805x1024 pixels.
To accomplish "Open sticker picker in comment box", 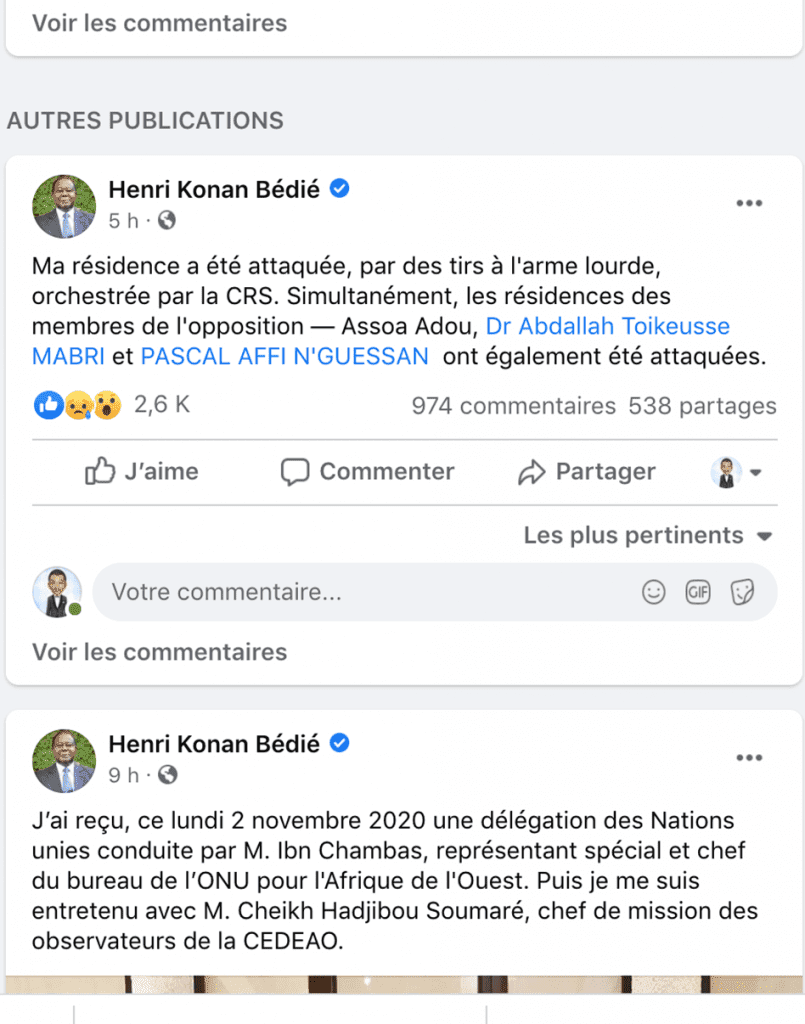I will tap(741, 592).
